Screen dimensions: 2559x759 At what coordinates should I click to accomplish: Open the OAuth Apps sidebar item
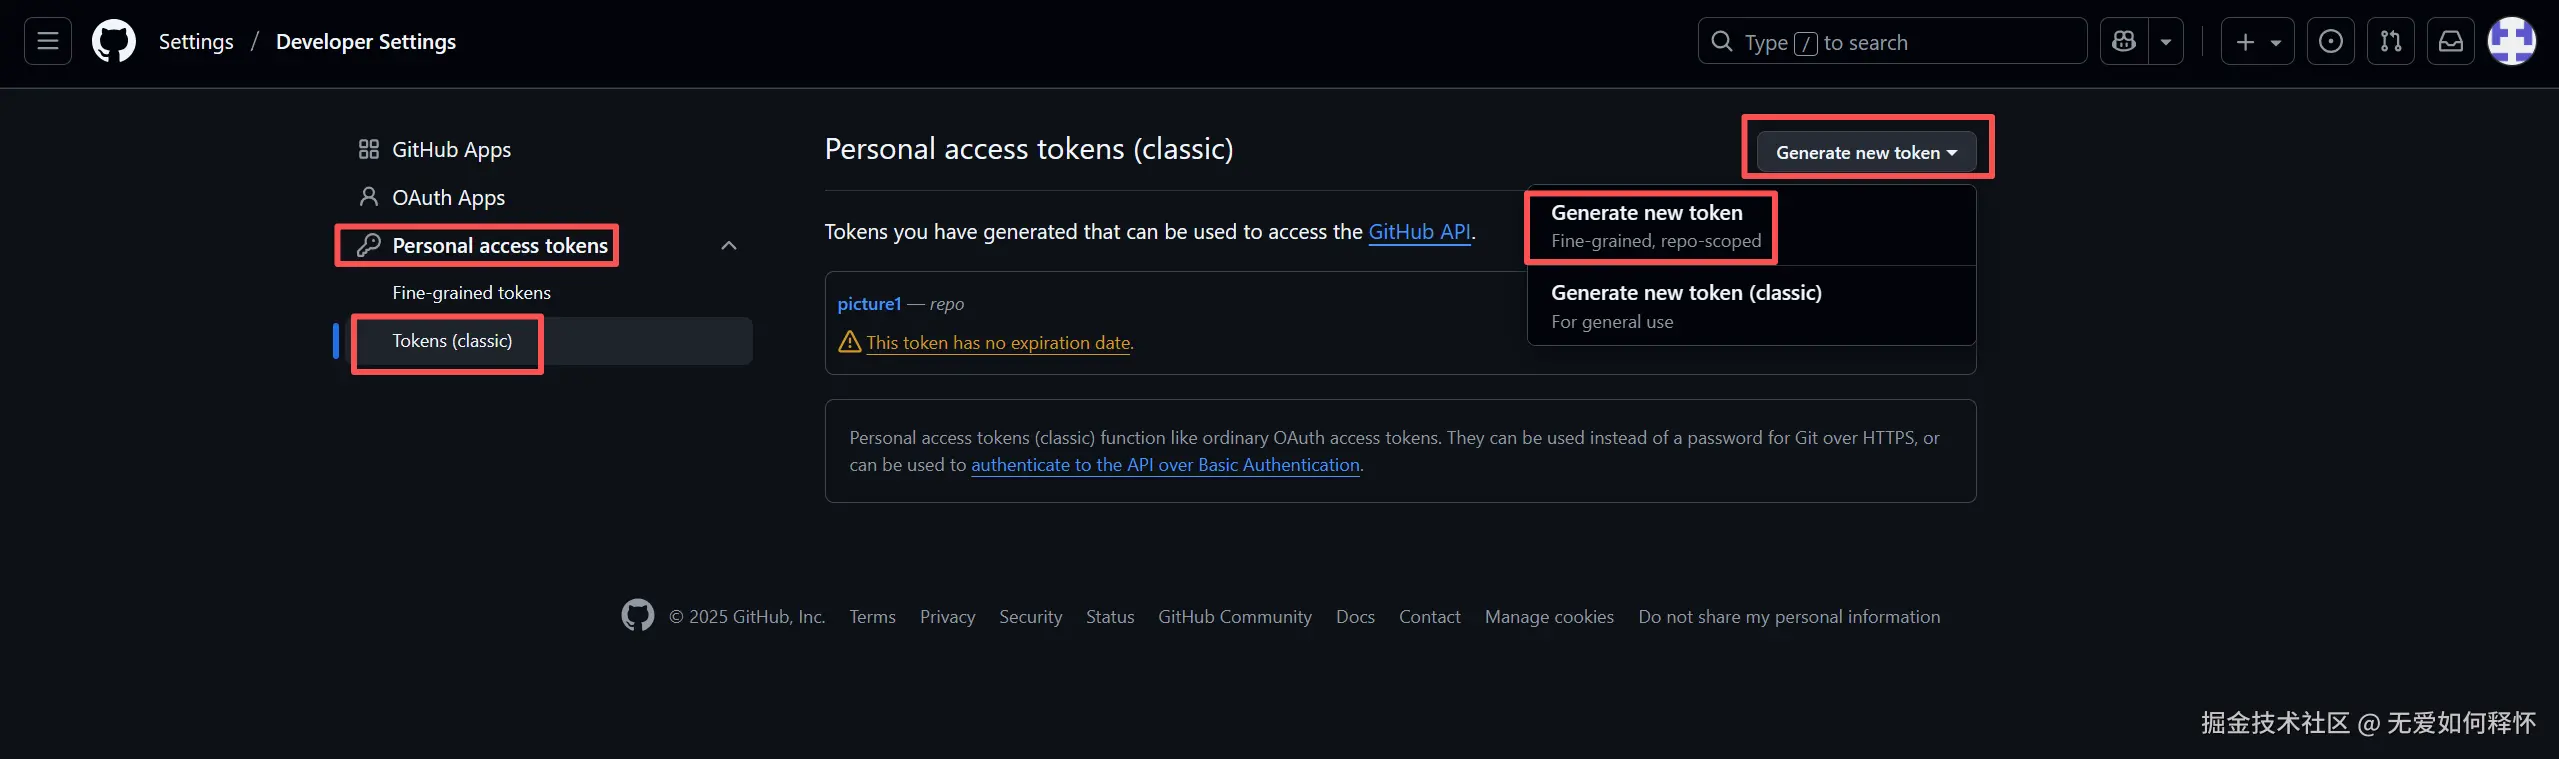point(448,198)
